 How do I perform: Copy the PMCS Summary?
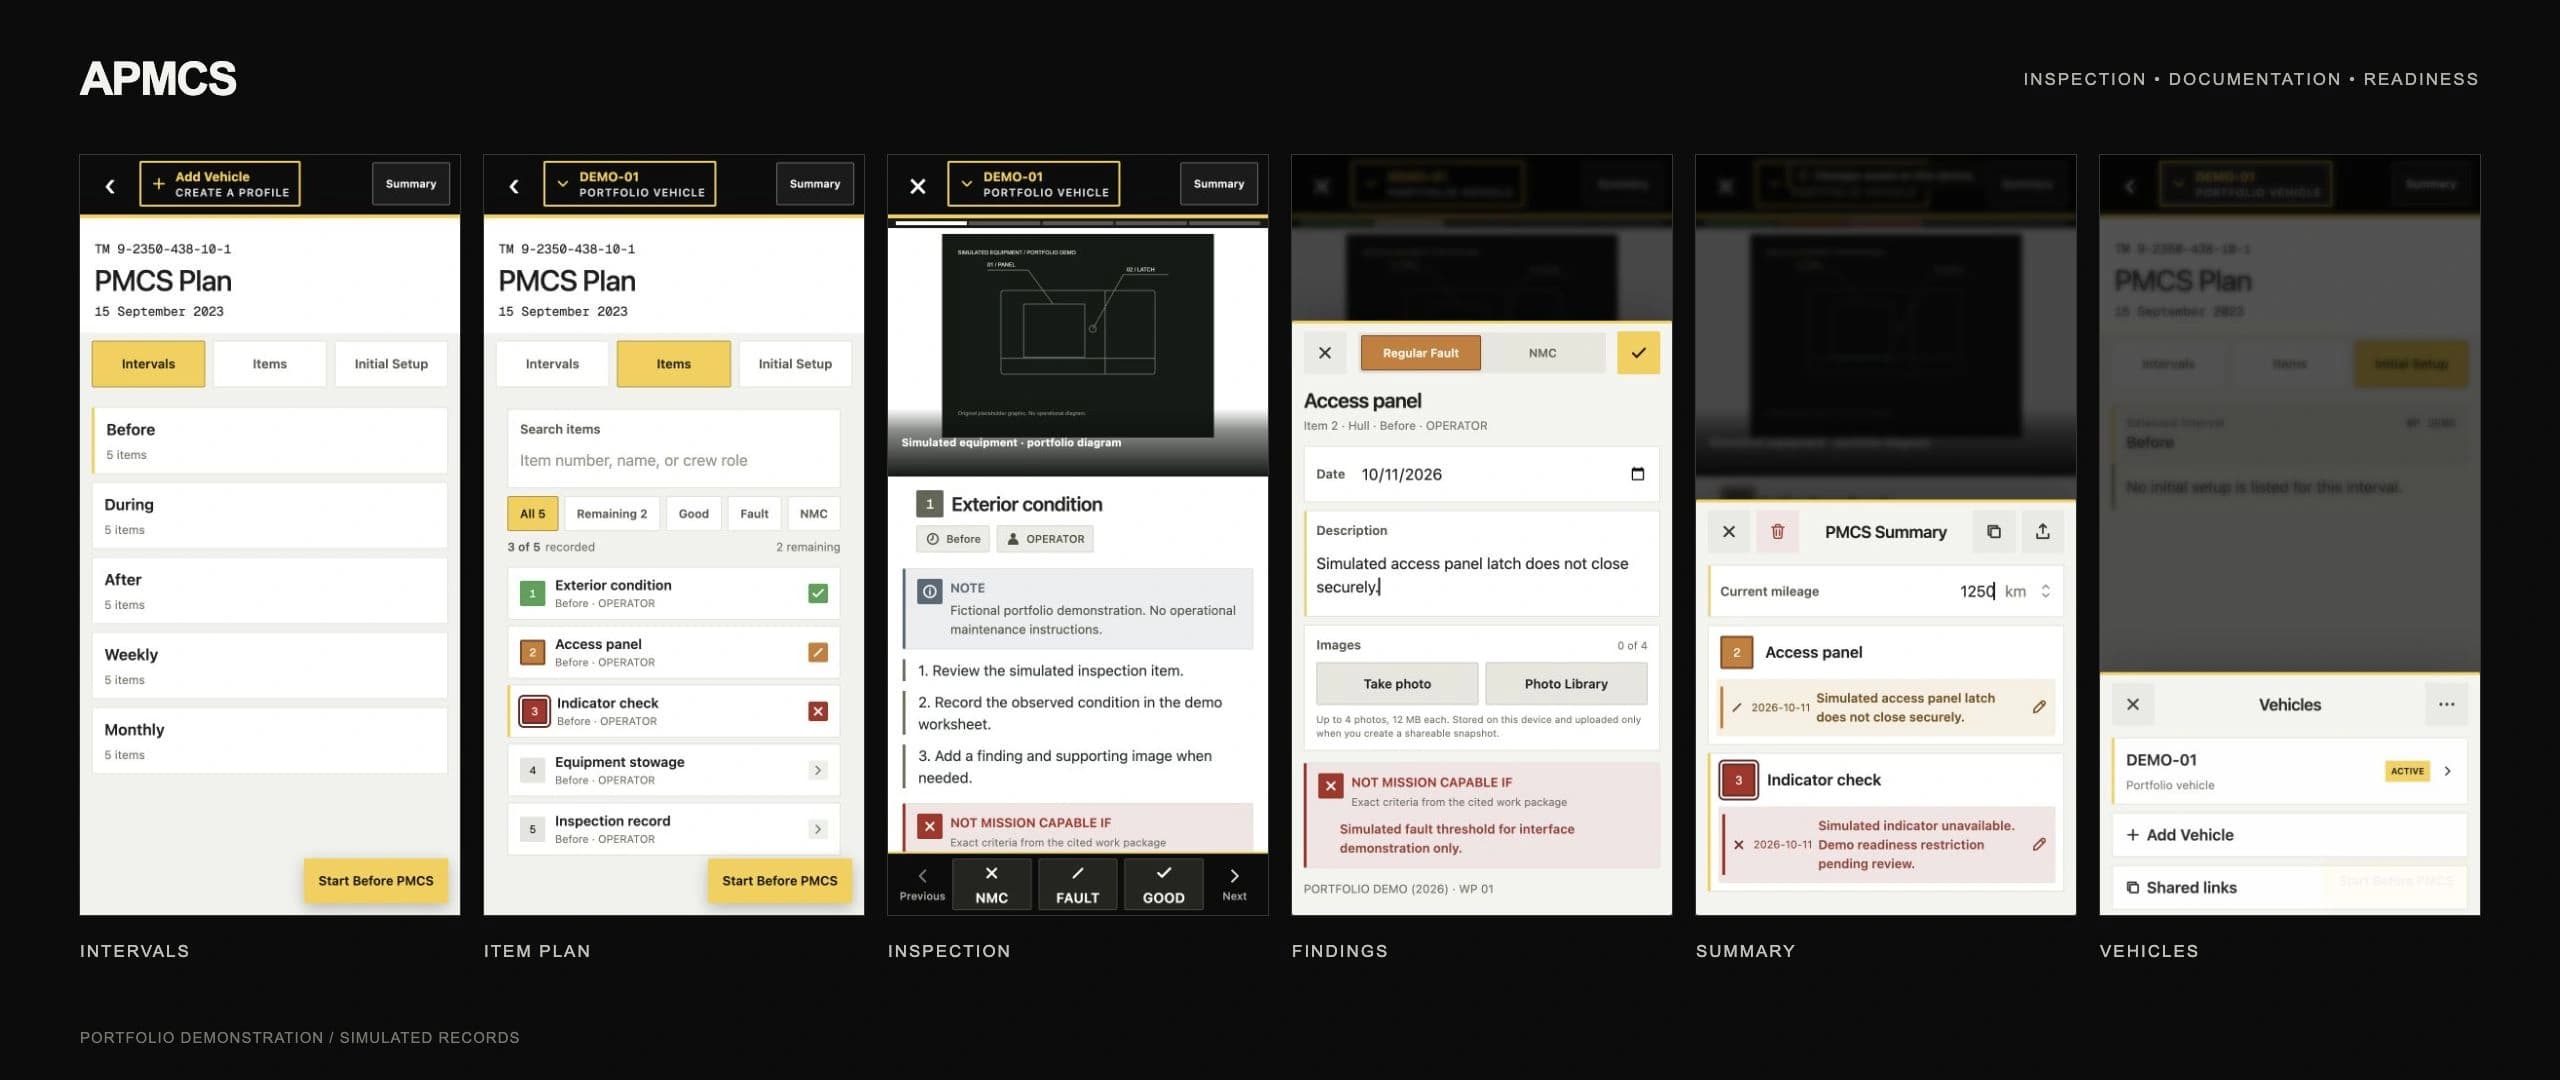click(1994, 532)
